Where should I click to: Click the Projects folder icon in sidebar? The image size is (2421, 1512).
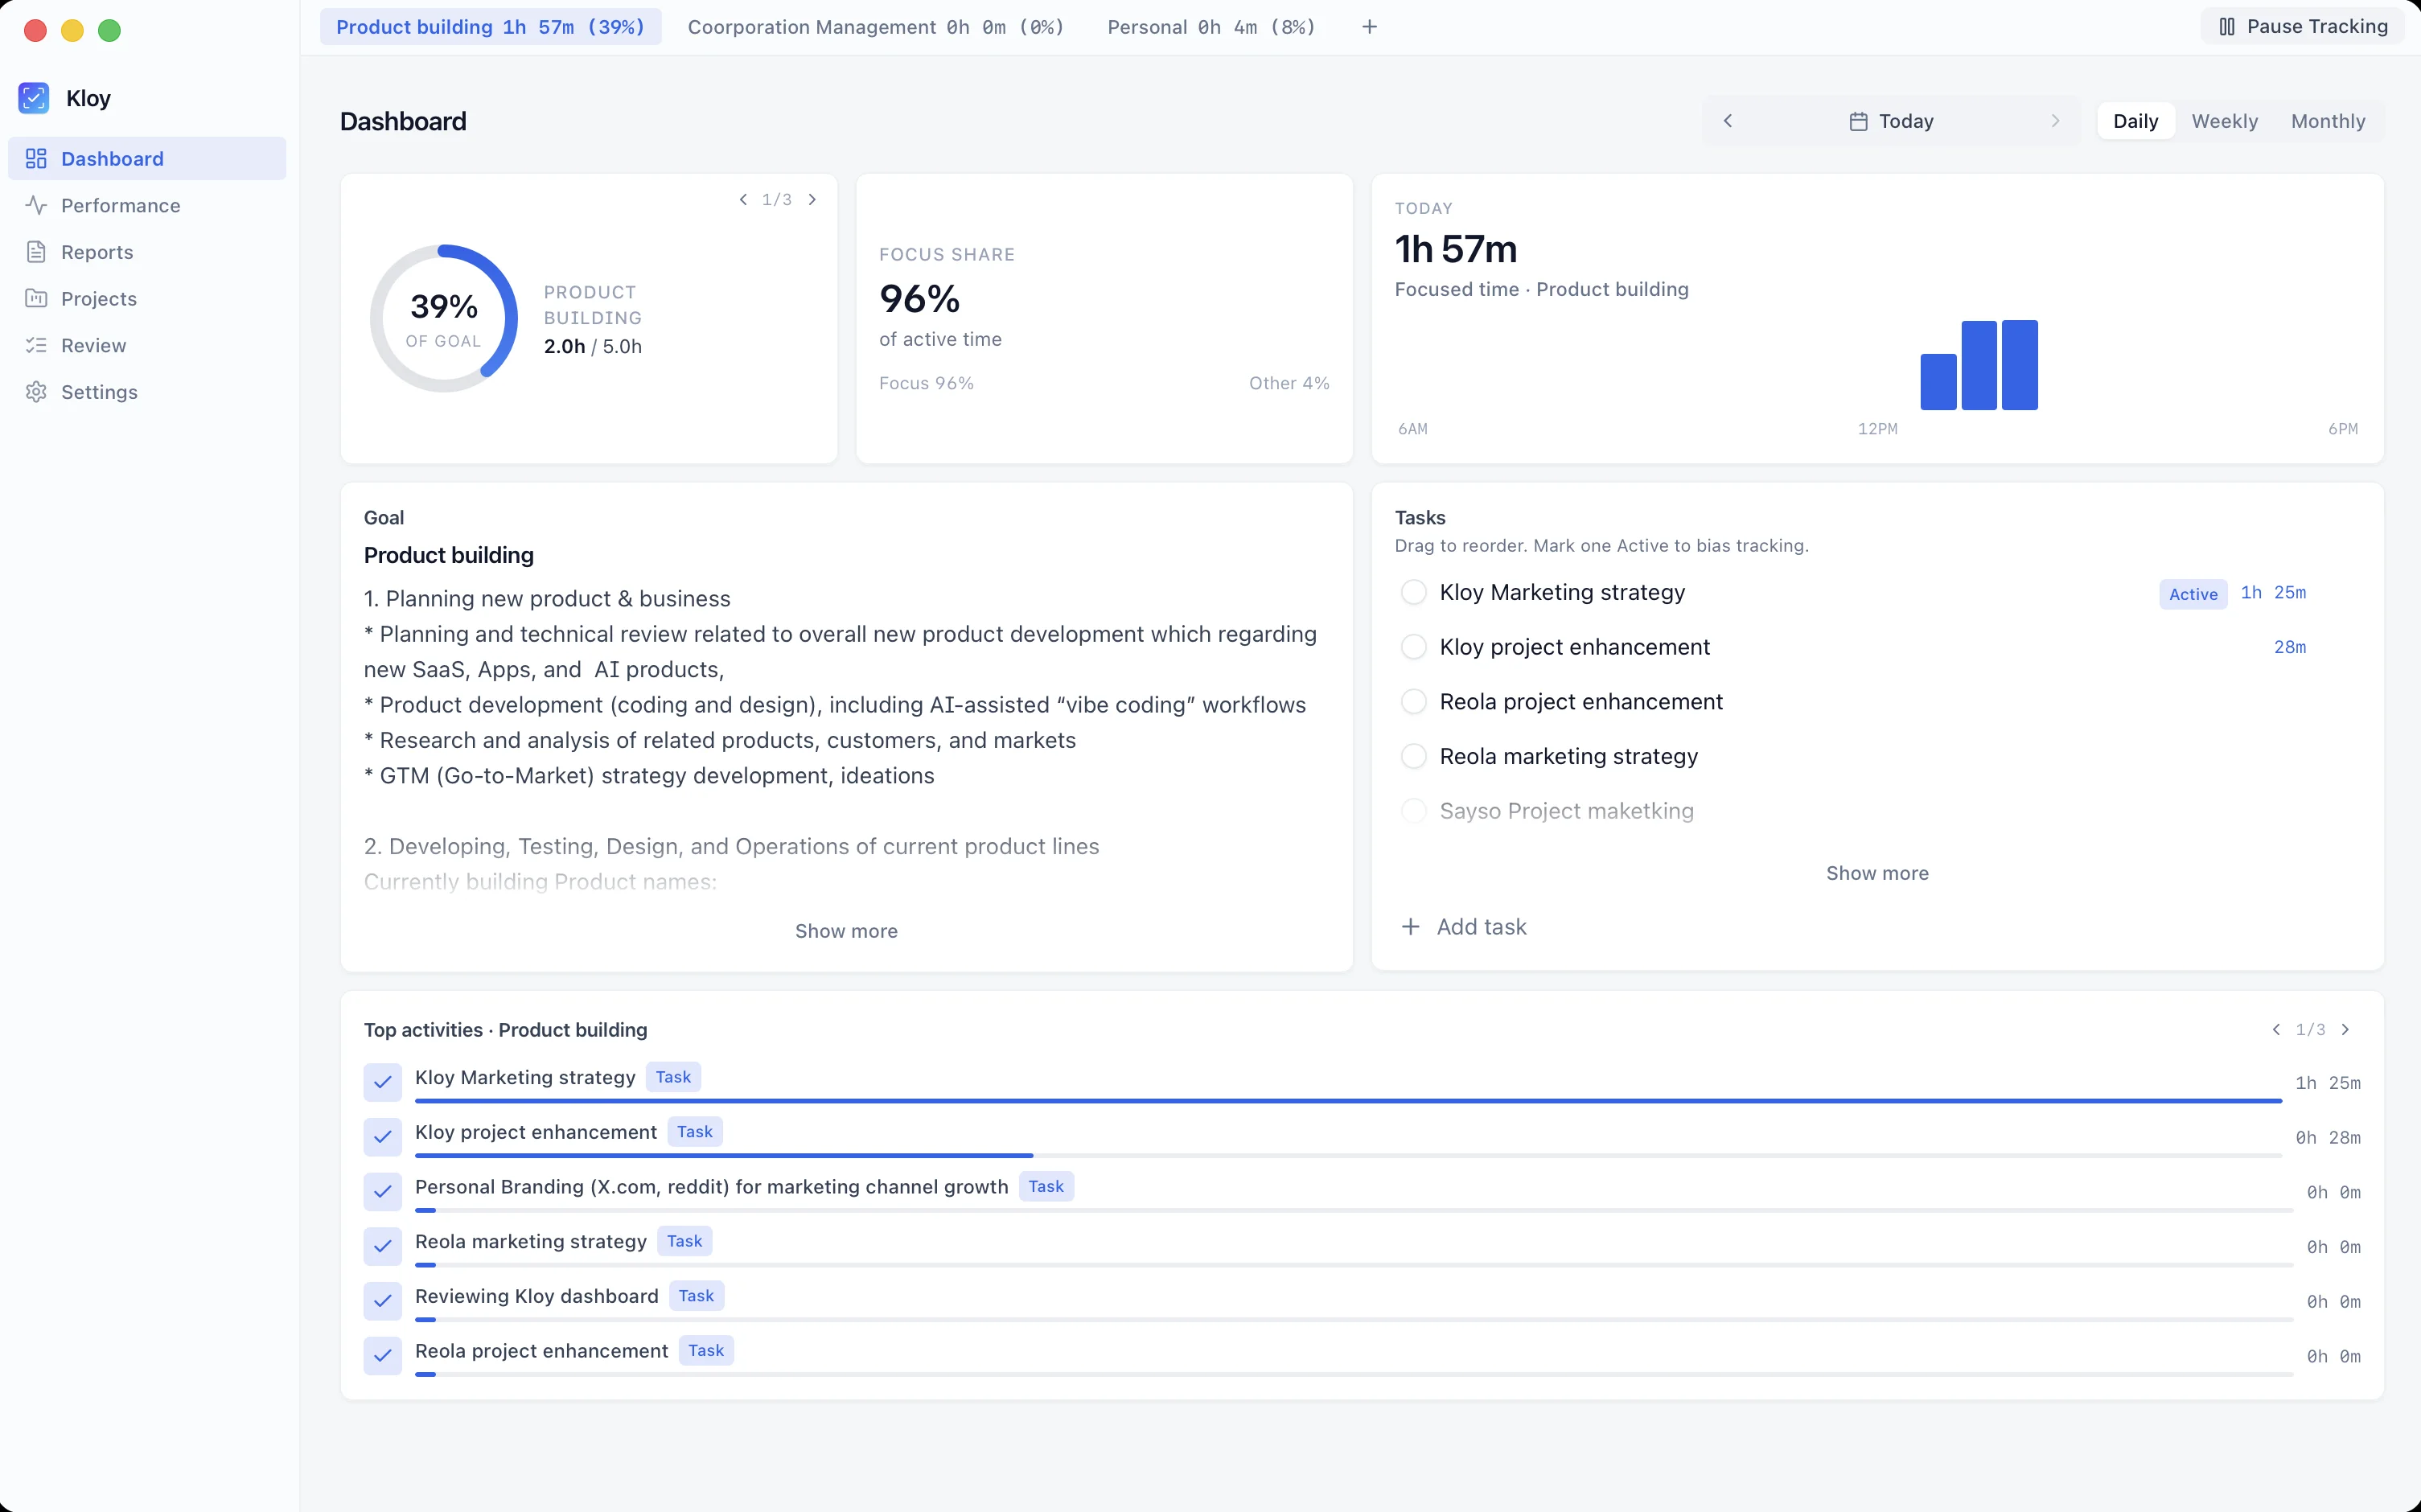click(36, 298)
